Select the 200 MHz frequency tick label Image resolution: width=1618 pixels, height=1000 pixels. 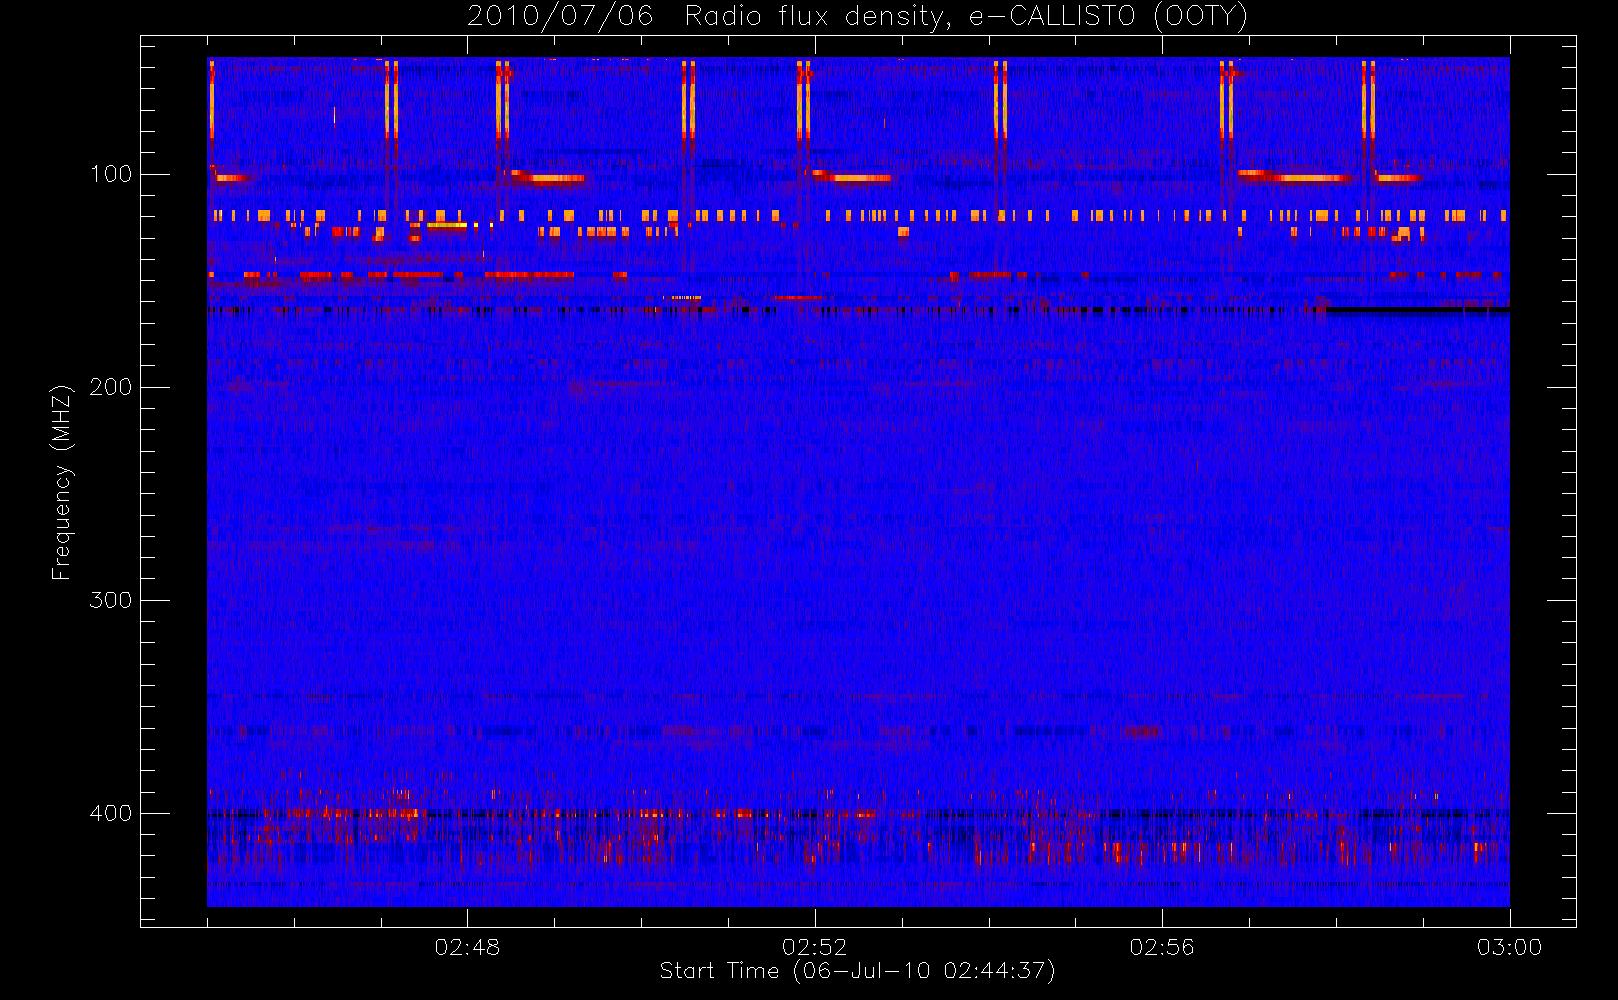pos(111,387)
